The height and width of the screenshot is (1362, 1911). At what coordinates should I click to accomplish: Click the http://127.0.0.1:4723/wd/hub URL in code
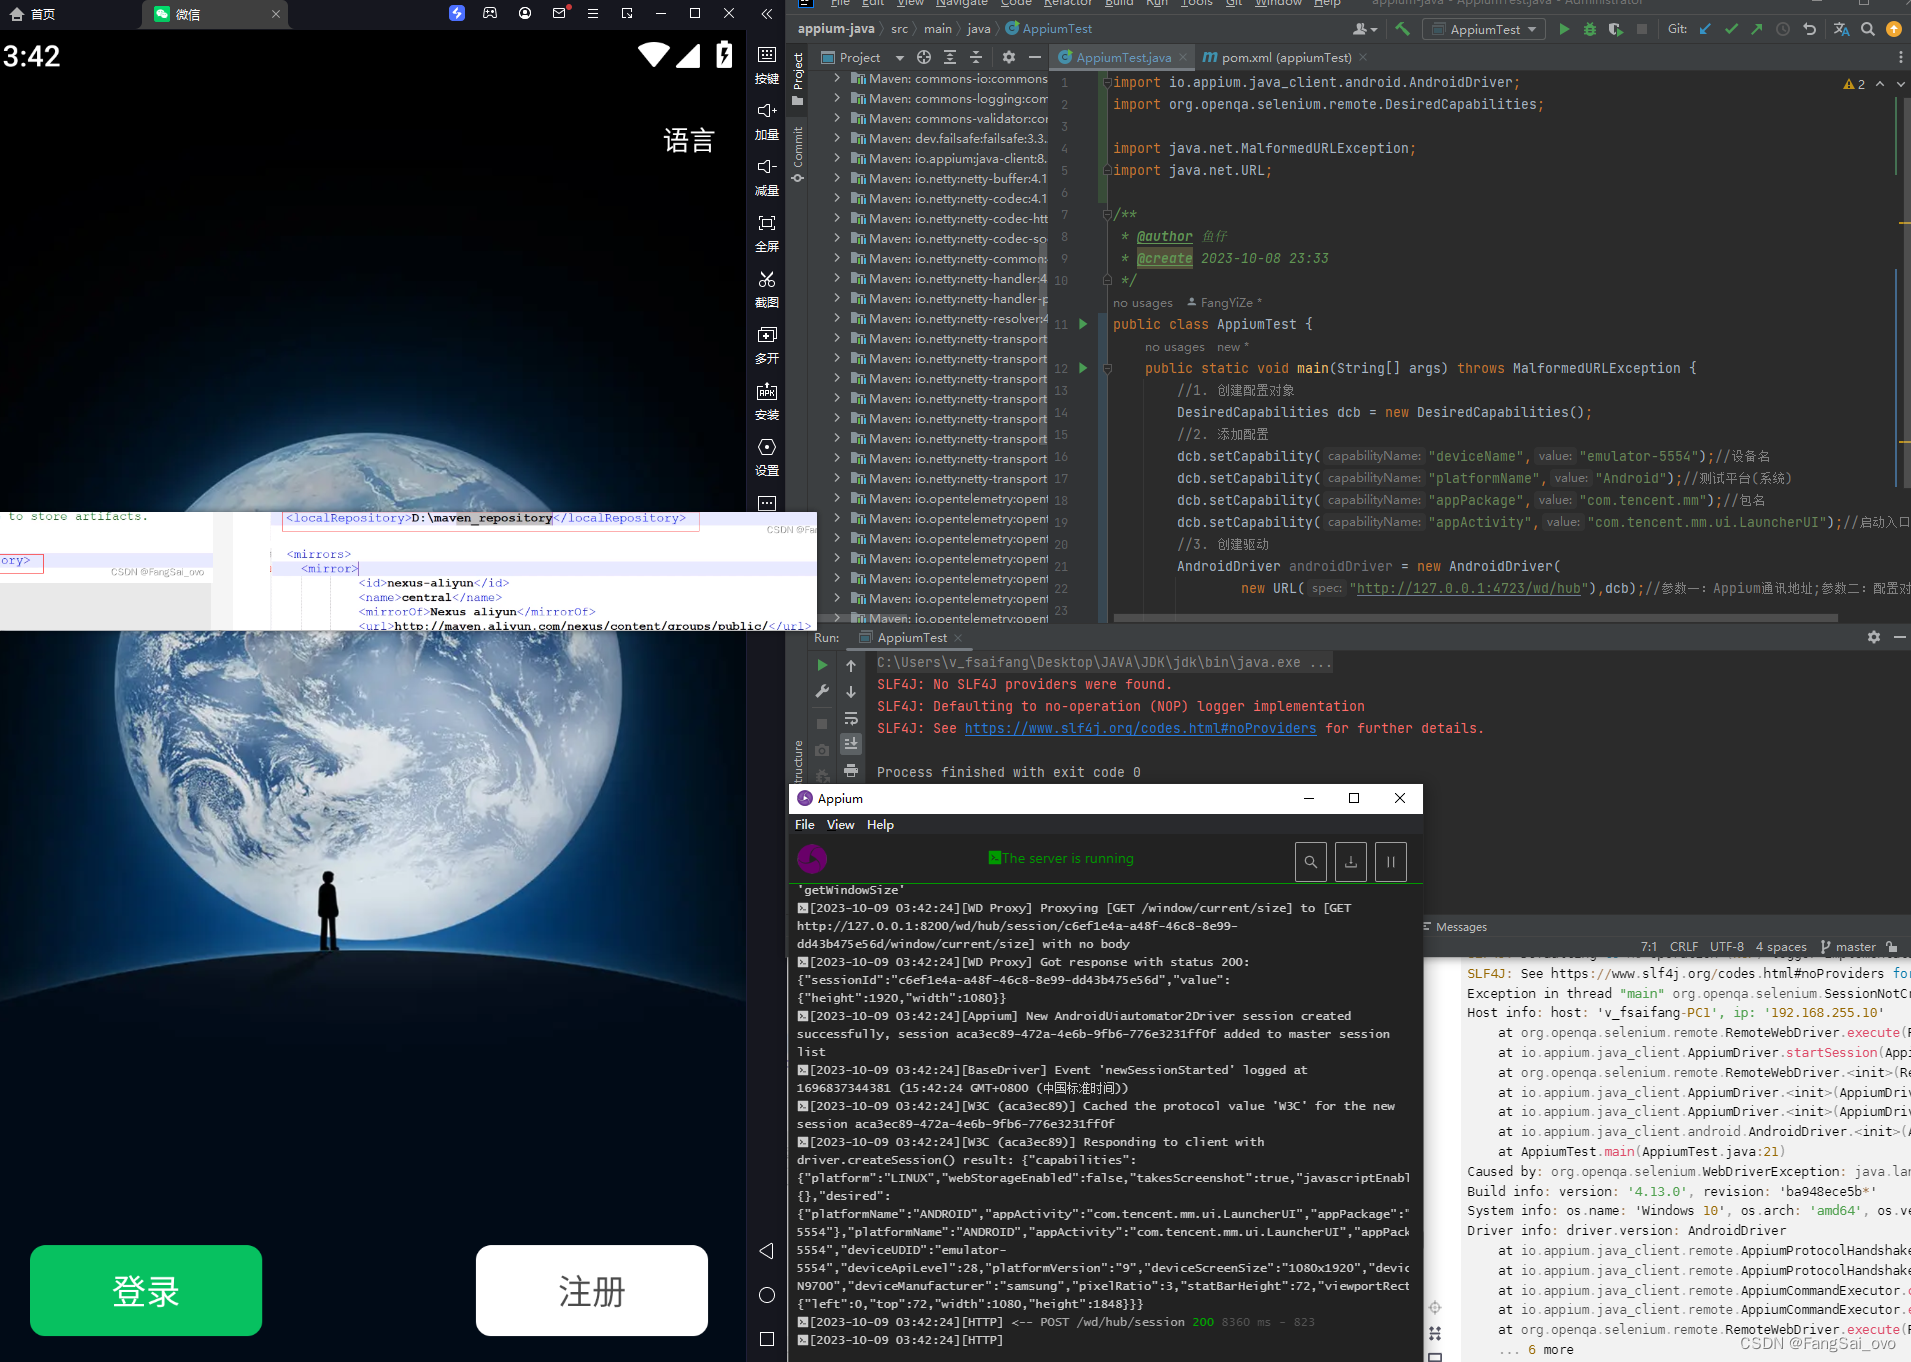pyautogui.click(x=1469, y=588)
